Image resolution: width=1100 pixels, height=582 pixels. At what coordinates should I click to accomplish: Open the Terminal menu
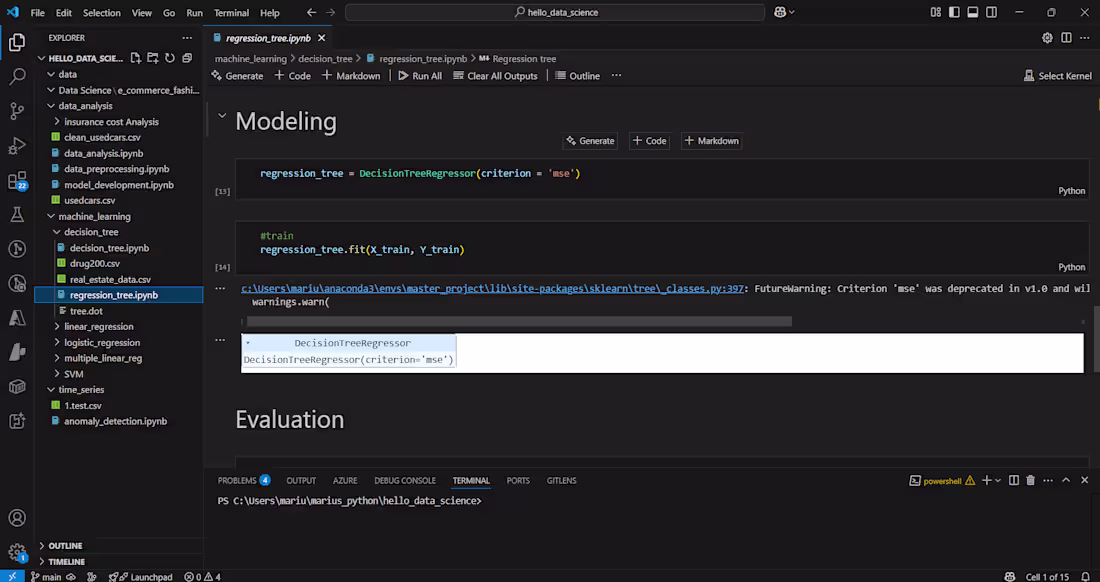pos(232,13)
